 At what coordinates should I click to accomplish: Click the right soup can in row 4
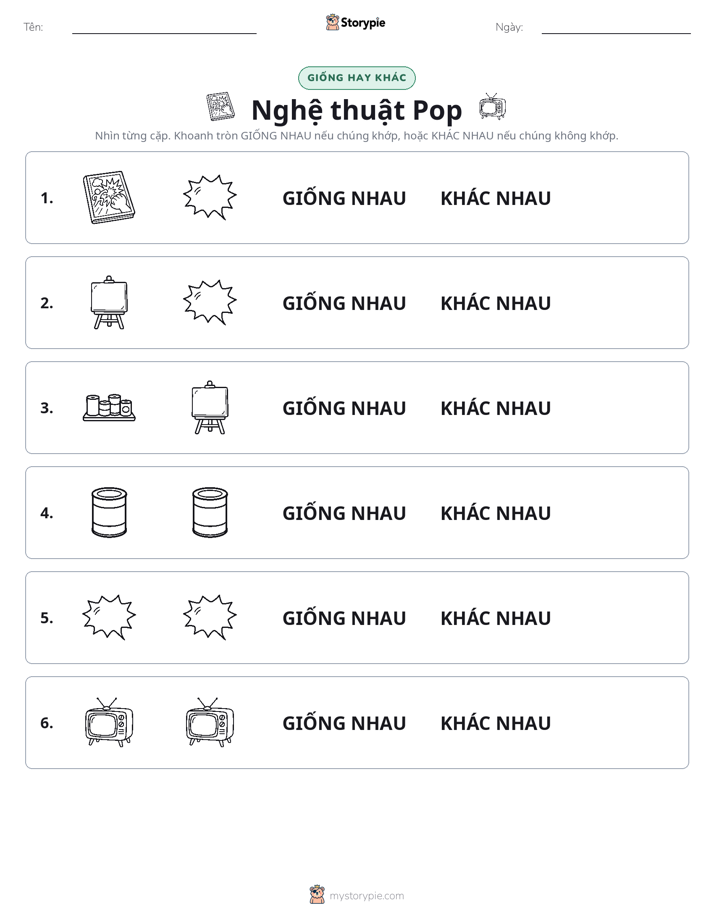pos(210,512)
